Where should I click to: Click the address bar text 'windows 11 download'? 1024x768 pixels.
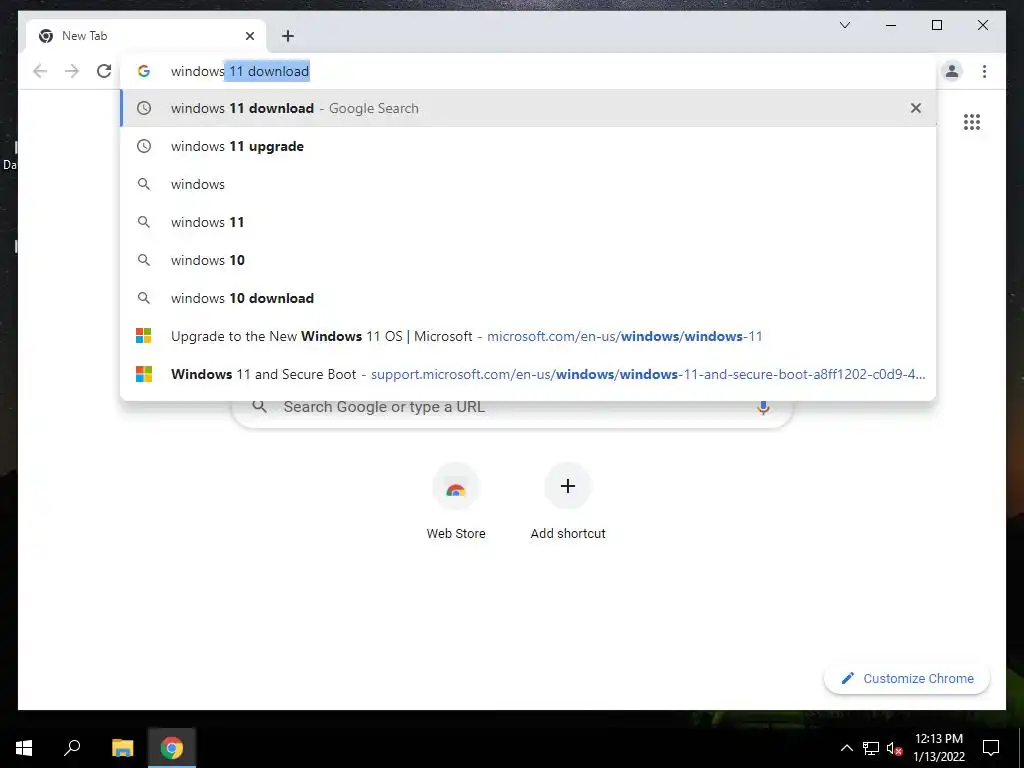pyautogui.click(x=240, y=71)
